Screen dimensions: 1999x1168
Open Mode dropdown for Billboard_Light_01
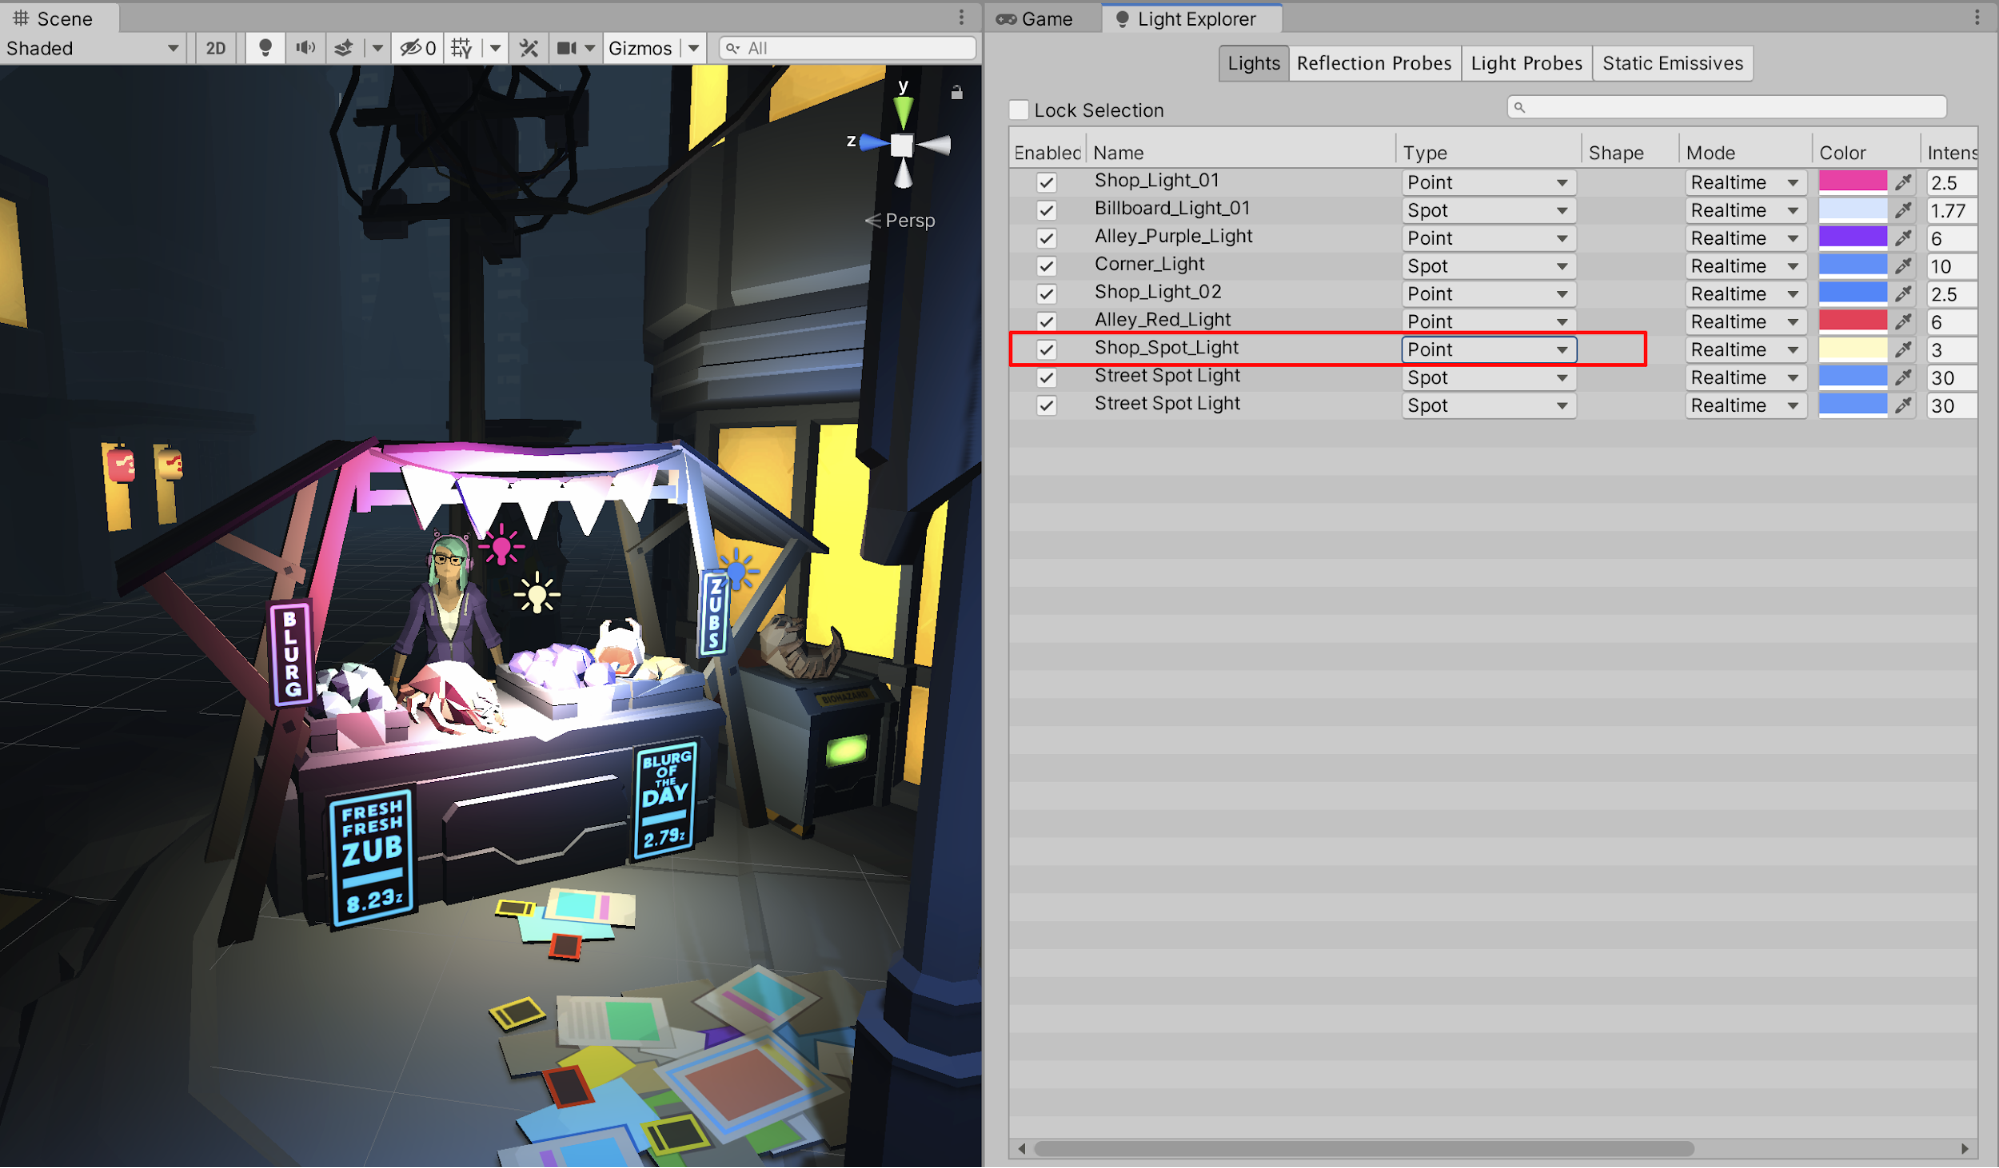1745,210
